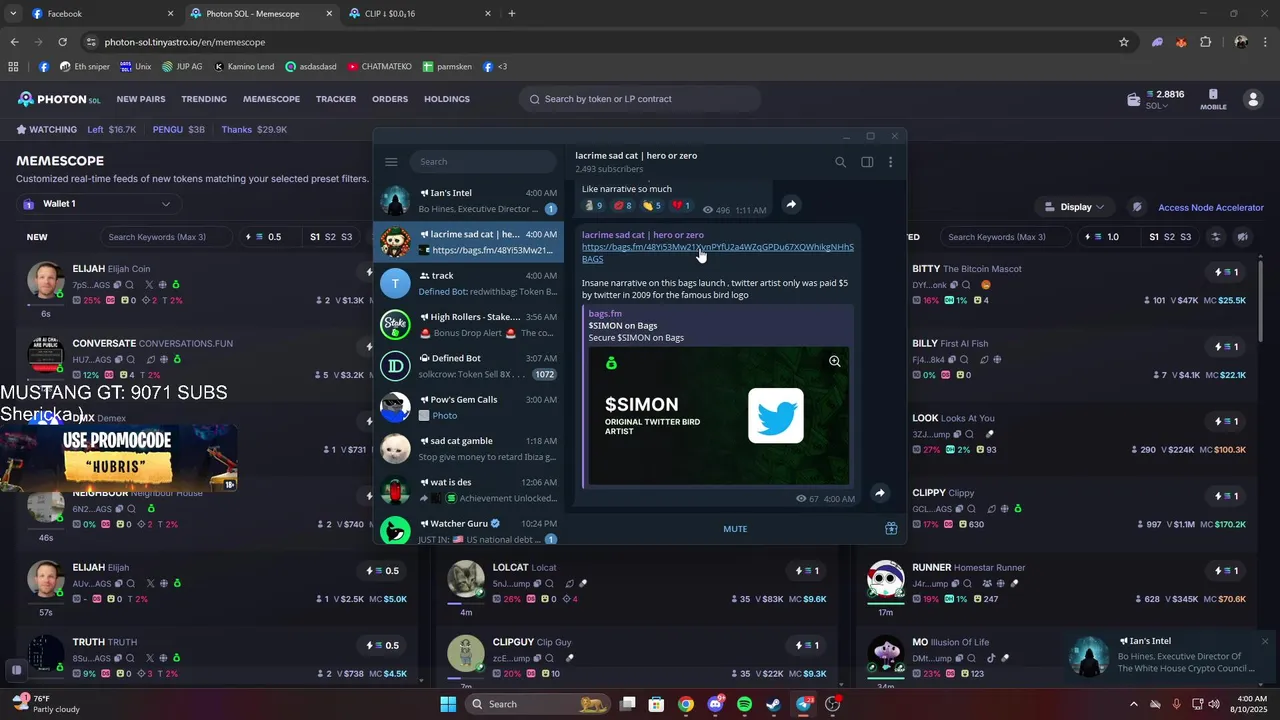Toggle mute sound icon in right column
This screenshot has height=720, width=1280.
[x=1243, y=237]
